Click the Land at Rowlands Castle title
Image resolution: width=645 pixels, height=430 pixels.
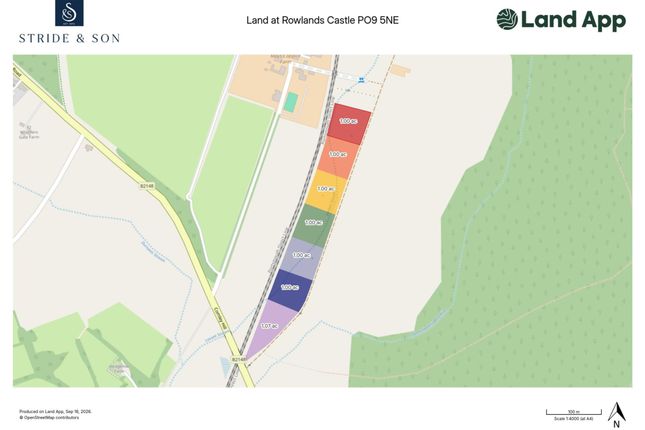(x=322, y=20)
